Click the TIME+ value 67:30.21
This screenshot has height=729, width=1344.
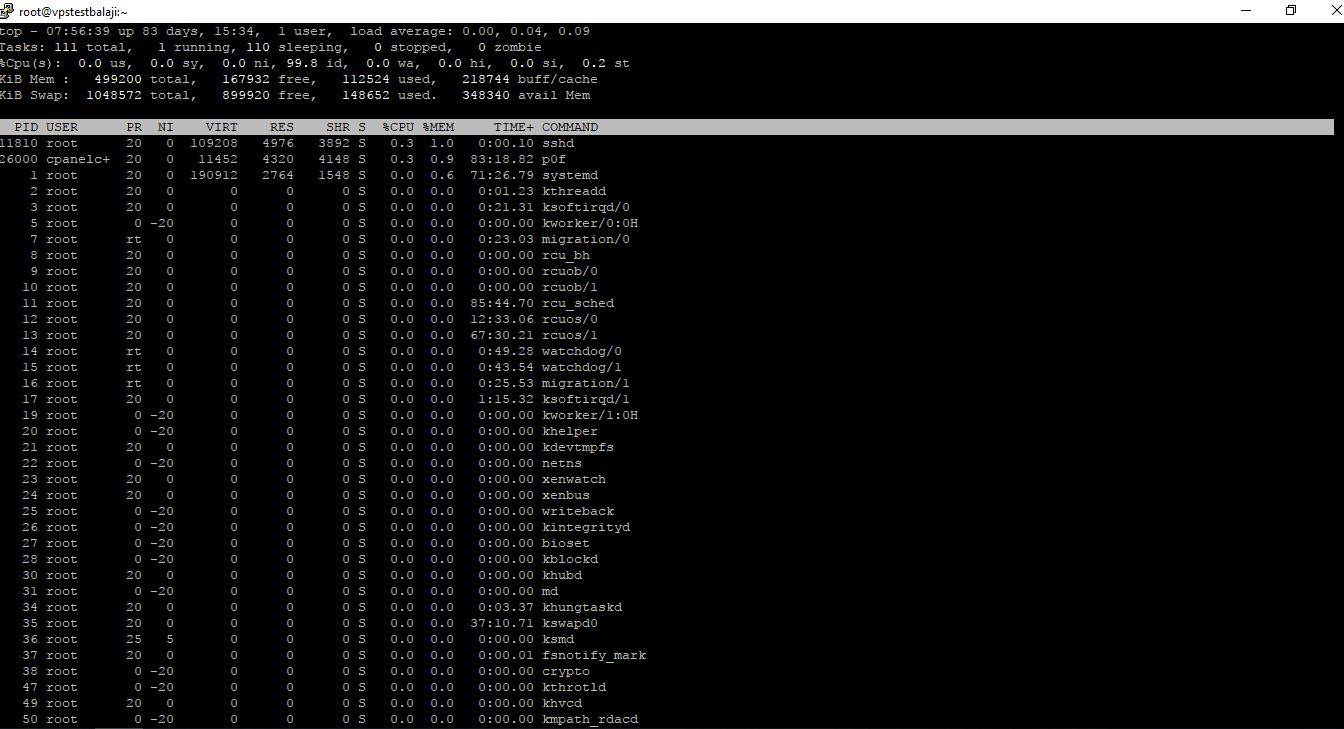(502, 335)
